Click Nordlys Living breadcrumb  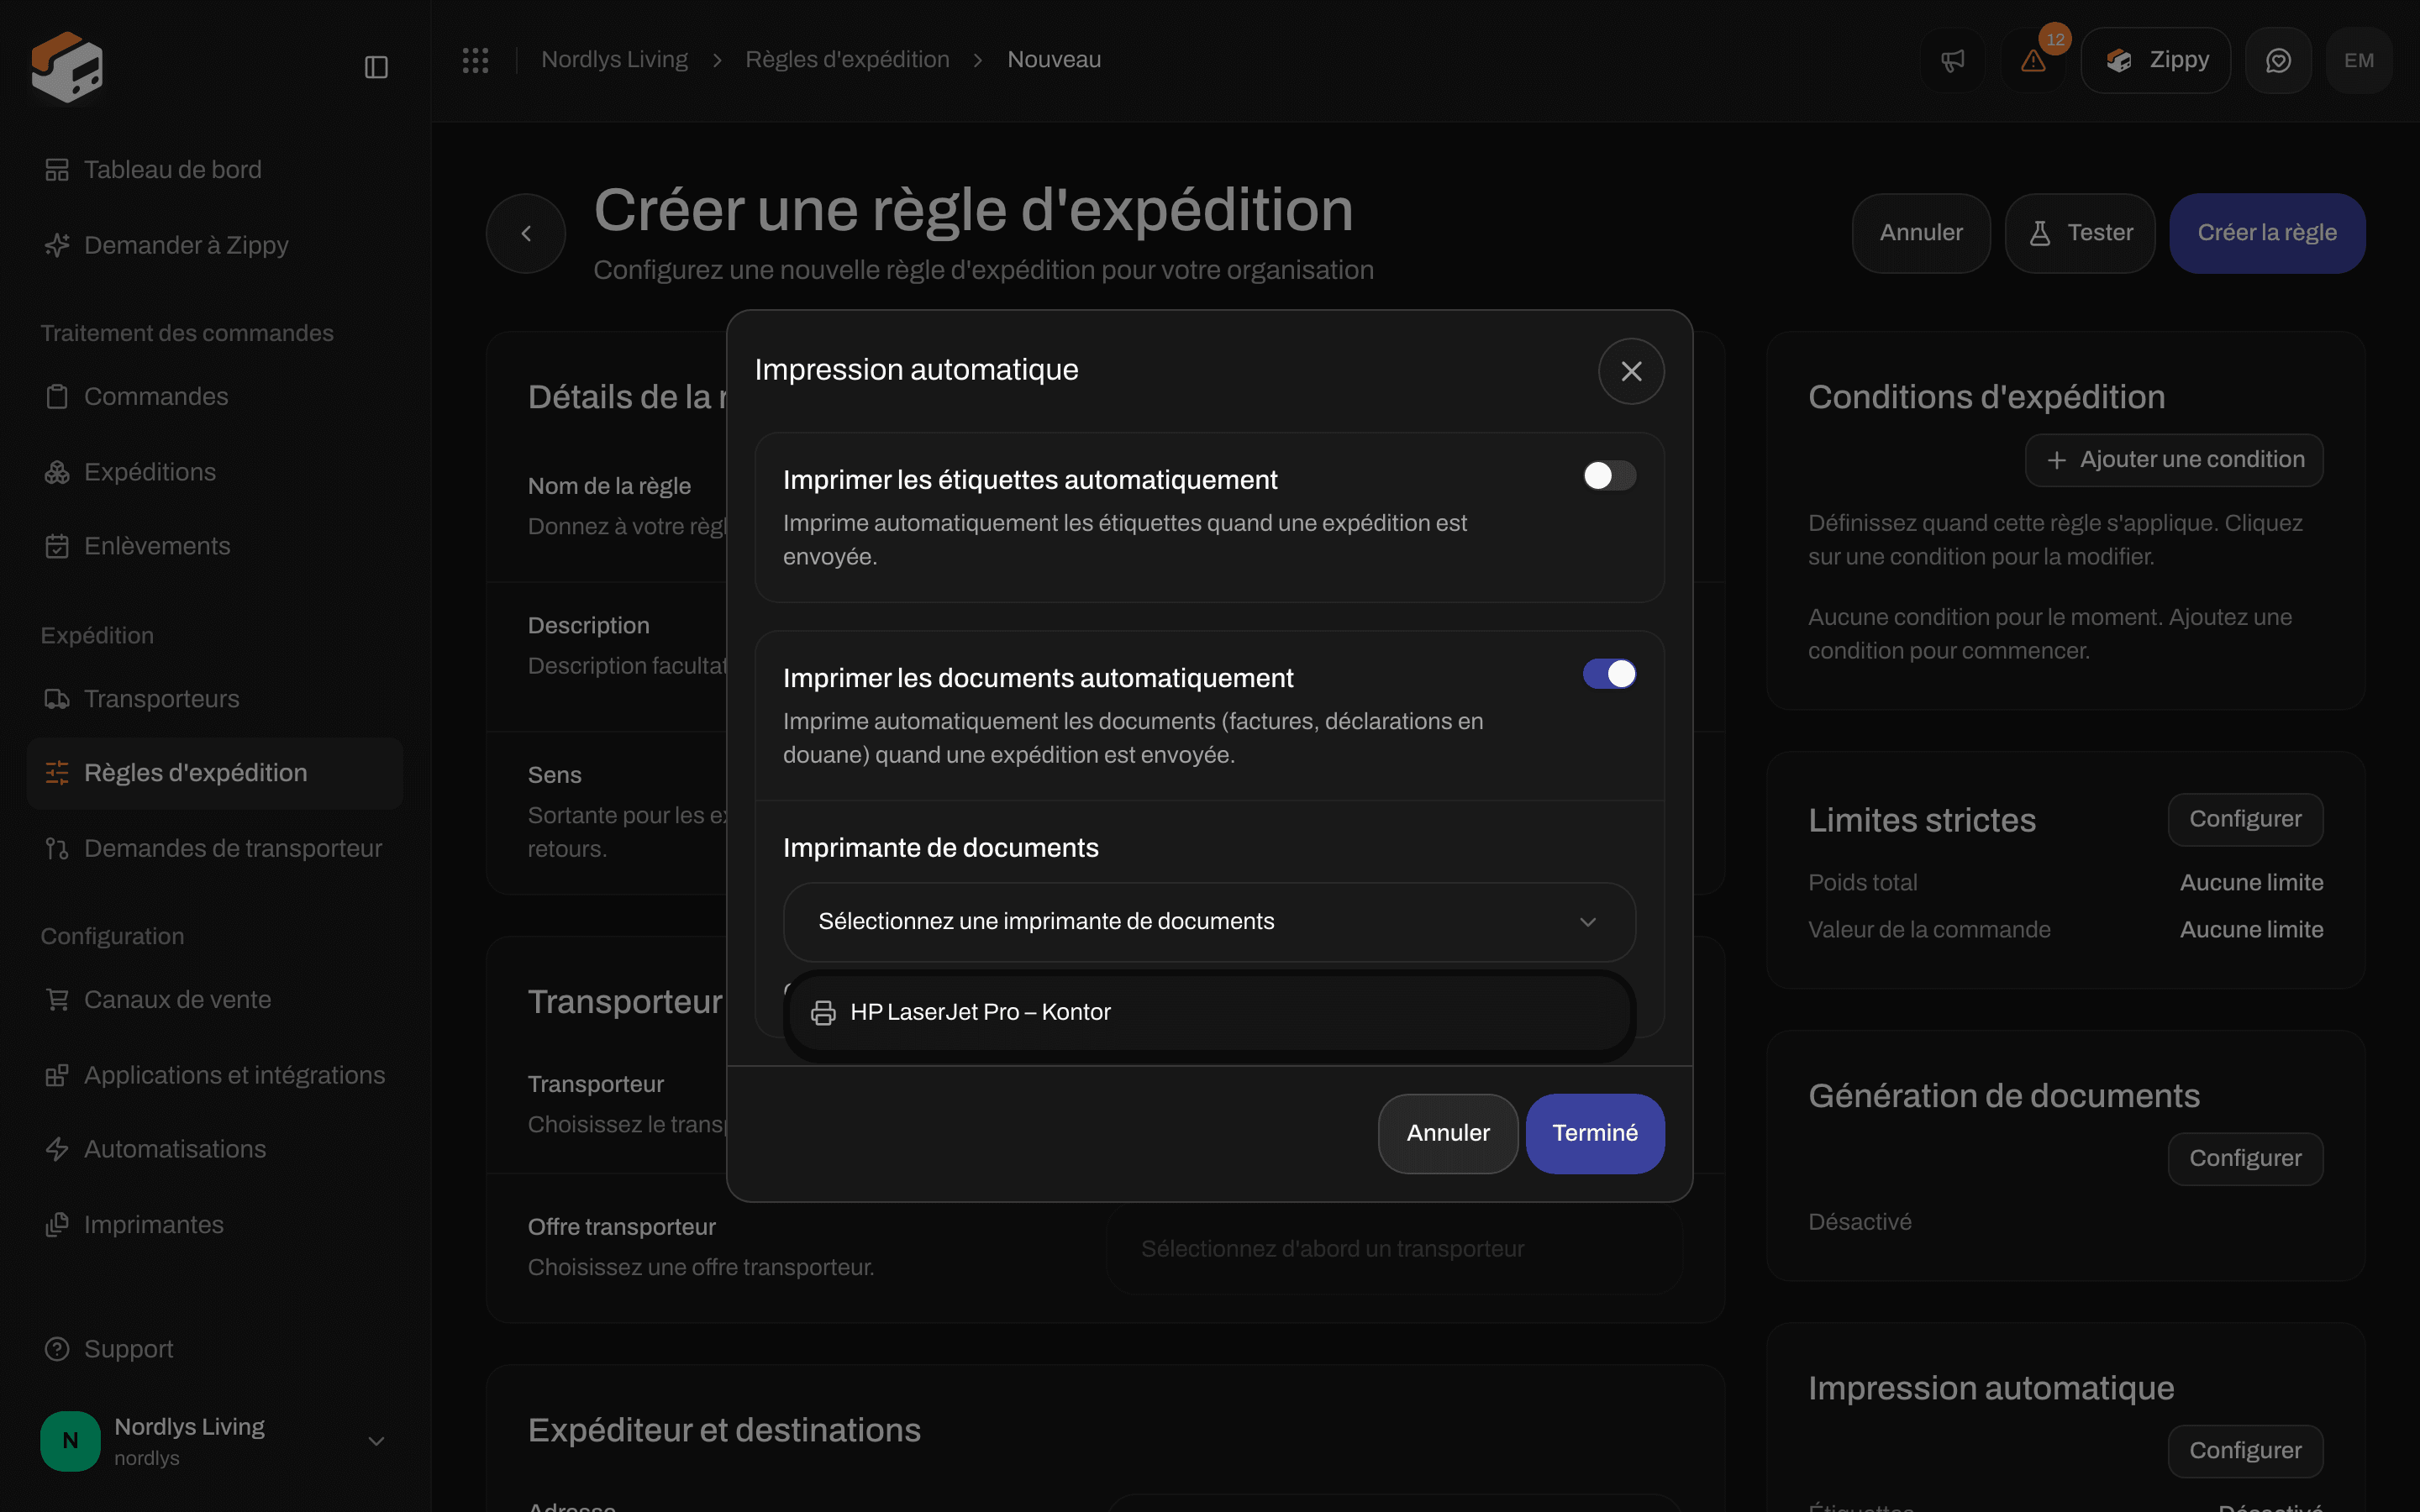click(614, 60)
